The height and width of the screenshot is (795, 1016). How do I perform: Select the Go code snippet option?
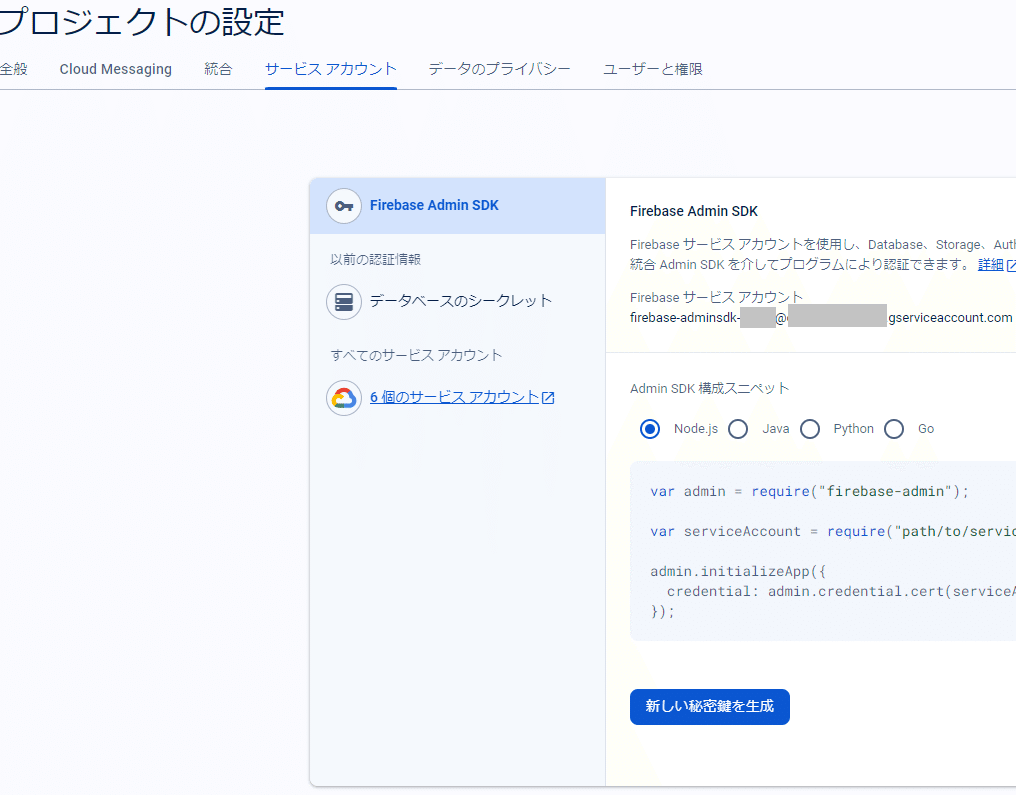click(x=894, y=428)
